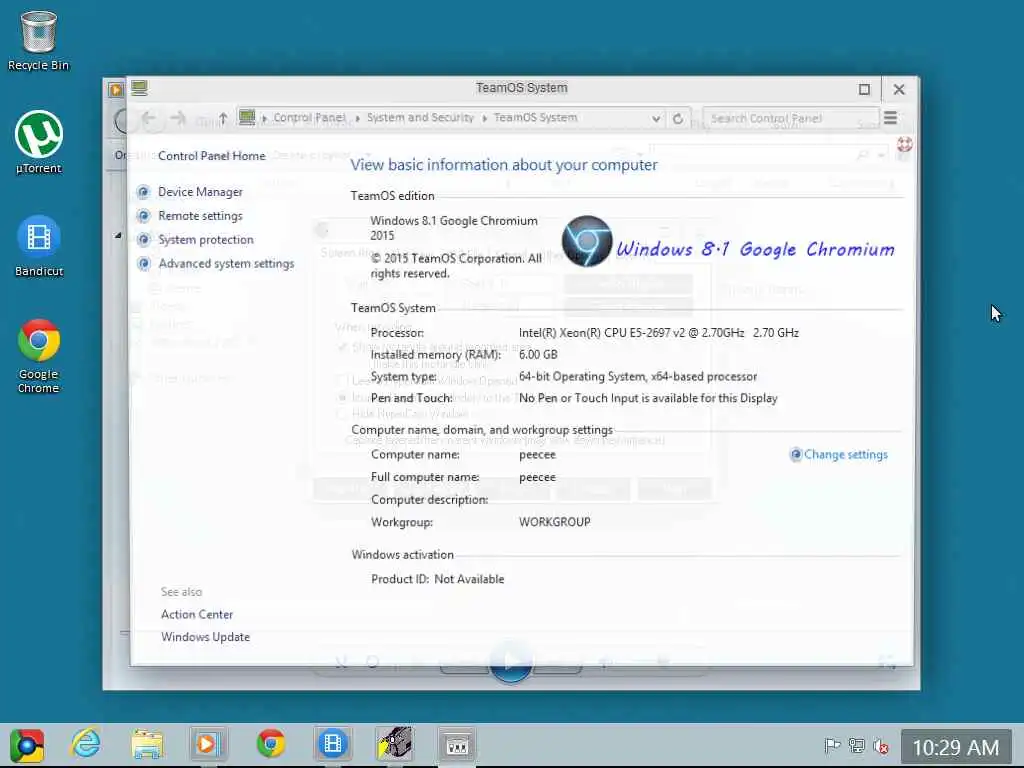Image resolution: width=1024 pixels, height=768 pixels.
Task: Click Change settings for computer name
Action: point(846,455)
